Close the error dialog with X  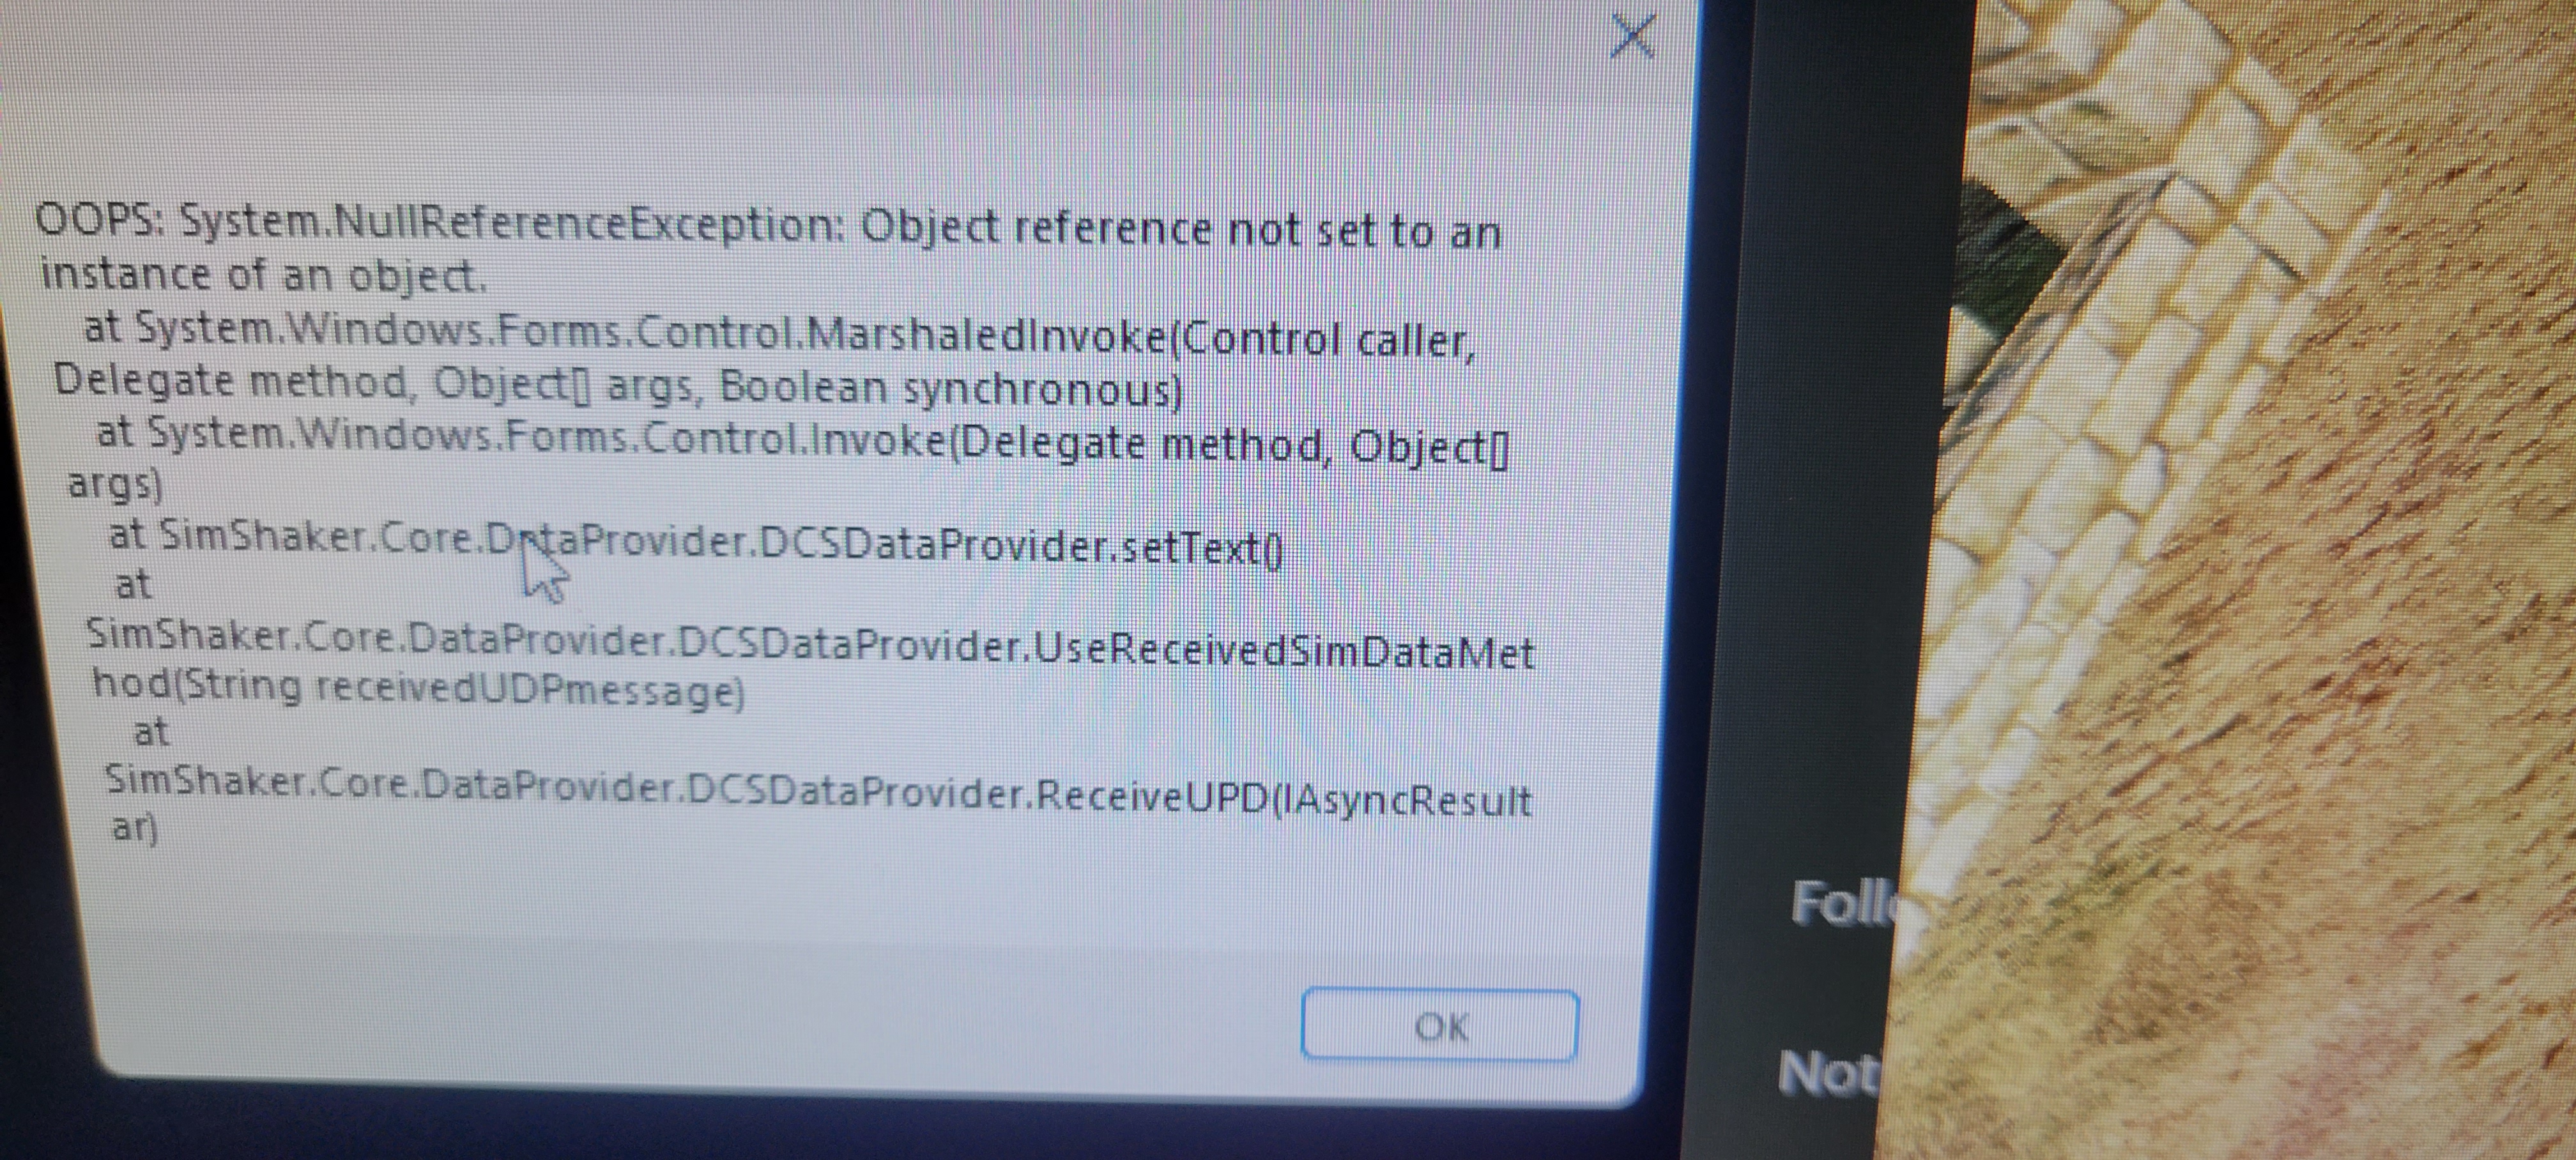[1633, 37]
